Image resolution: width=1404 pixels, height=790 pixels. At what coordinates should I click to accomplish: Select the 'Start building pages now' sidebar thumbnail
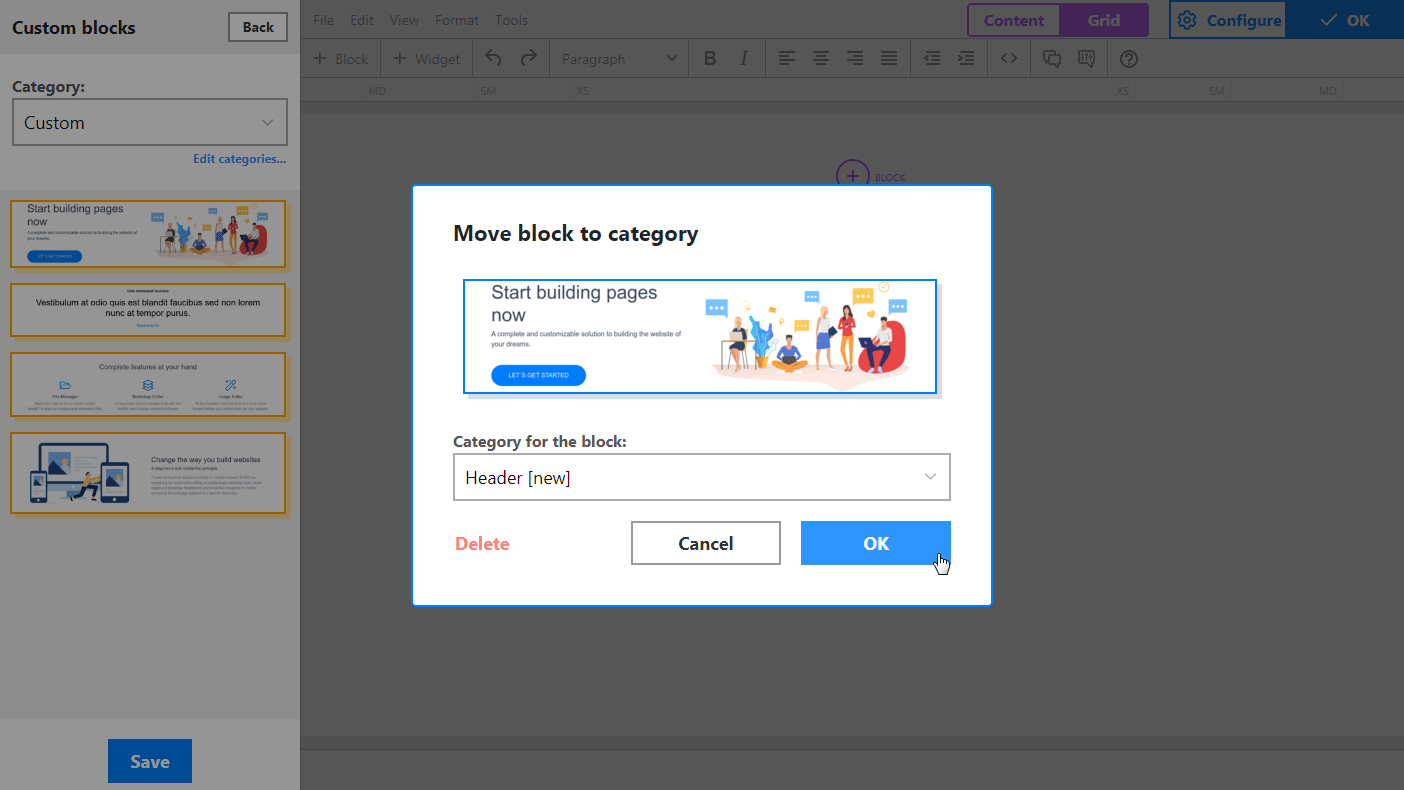[x=148, y=234]
